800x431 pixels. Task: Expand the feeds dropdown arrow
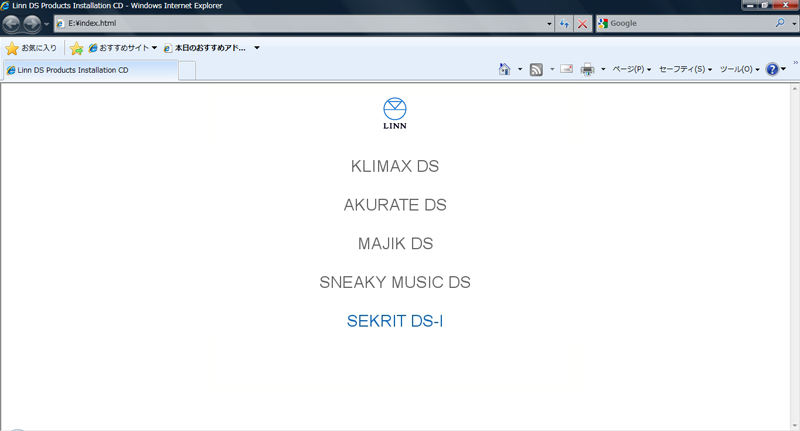pyautogui.click(x=552, y=69)
